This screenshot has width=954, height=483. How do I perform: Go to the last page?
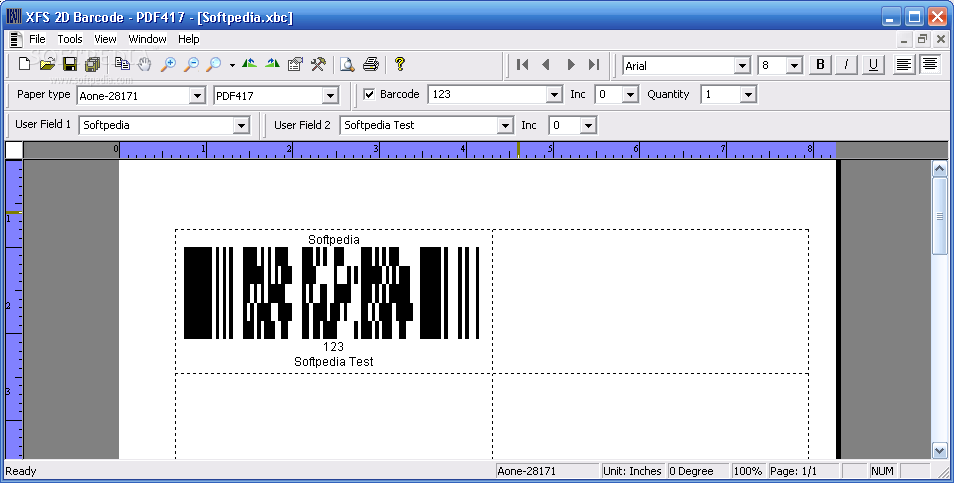click(x=594, y=64)
